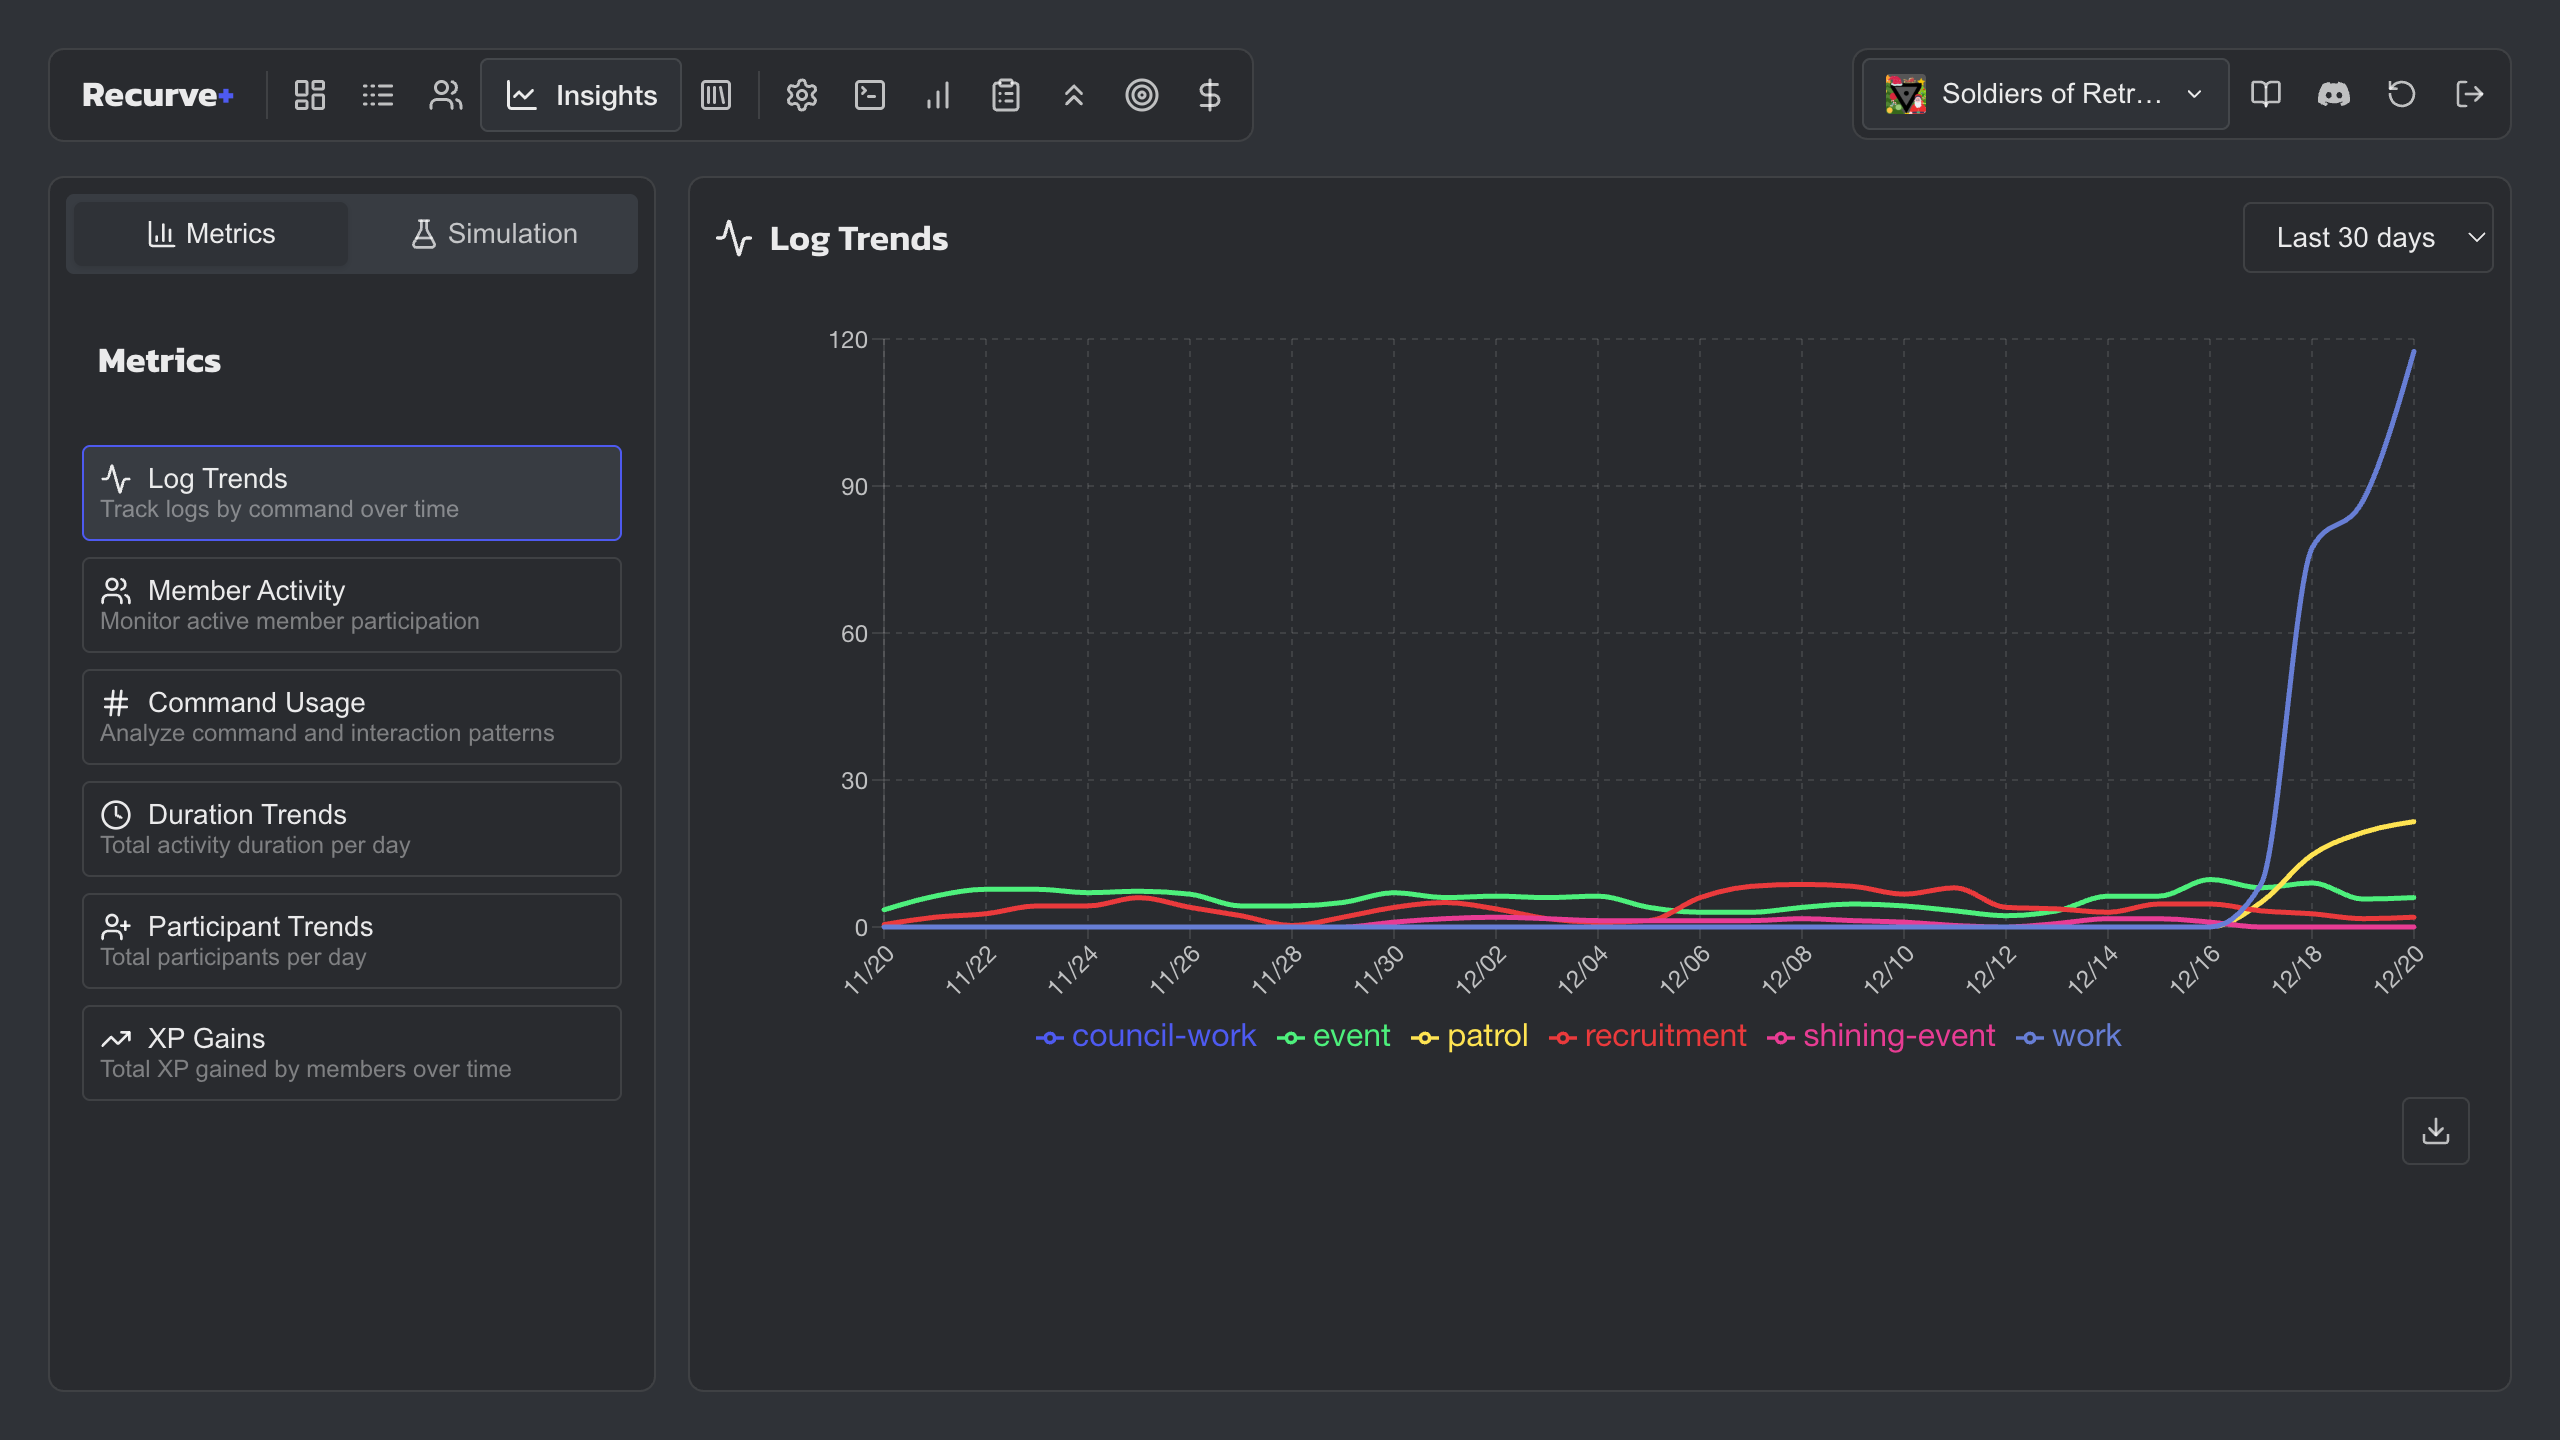Open the settings gear icon
This screenshot has width=2560, height=1440.
(801, 95)
